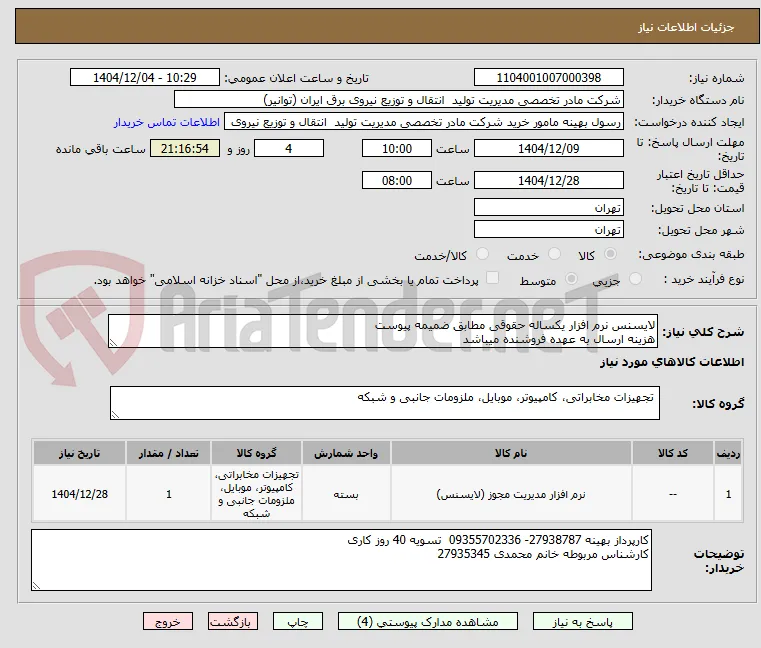This screenshot has height=648, width=761.
Task: Click the countdown timer 21:16:54
Action: point(185,149)
